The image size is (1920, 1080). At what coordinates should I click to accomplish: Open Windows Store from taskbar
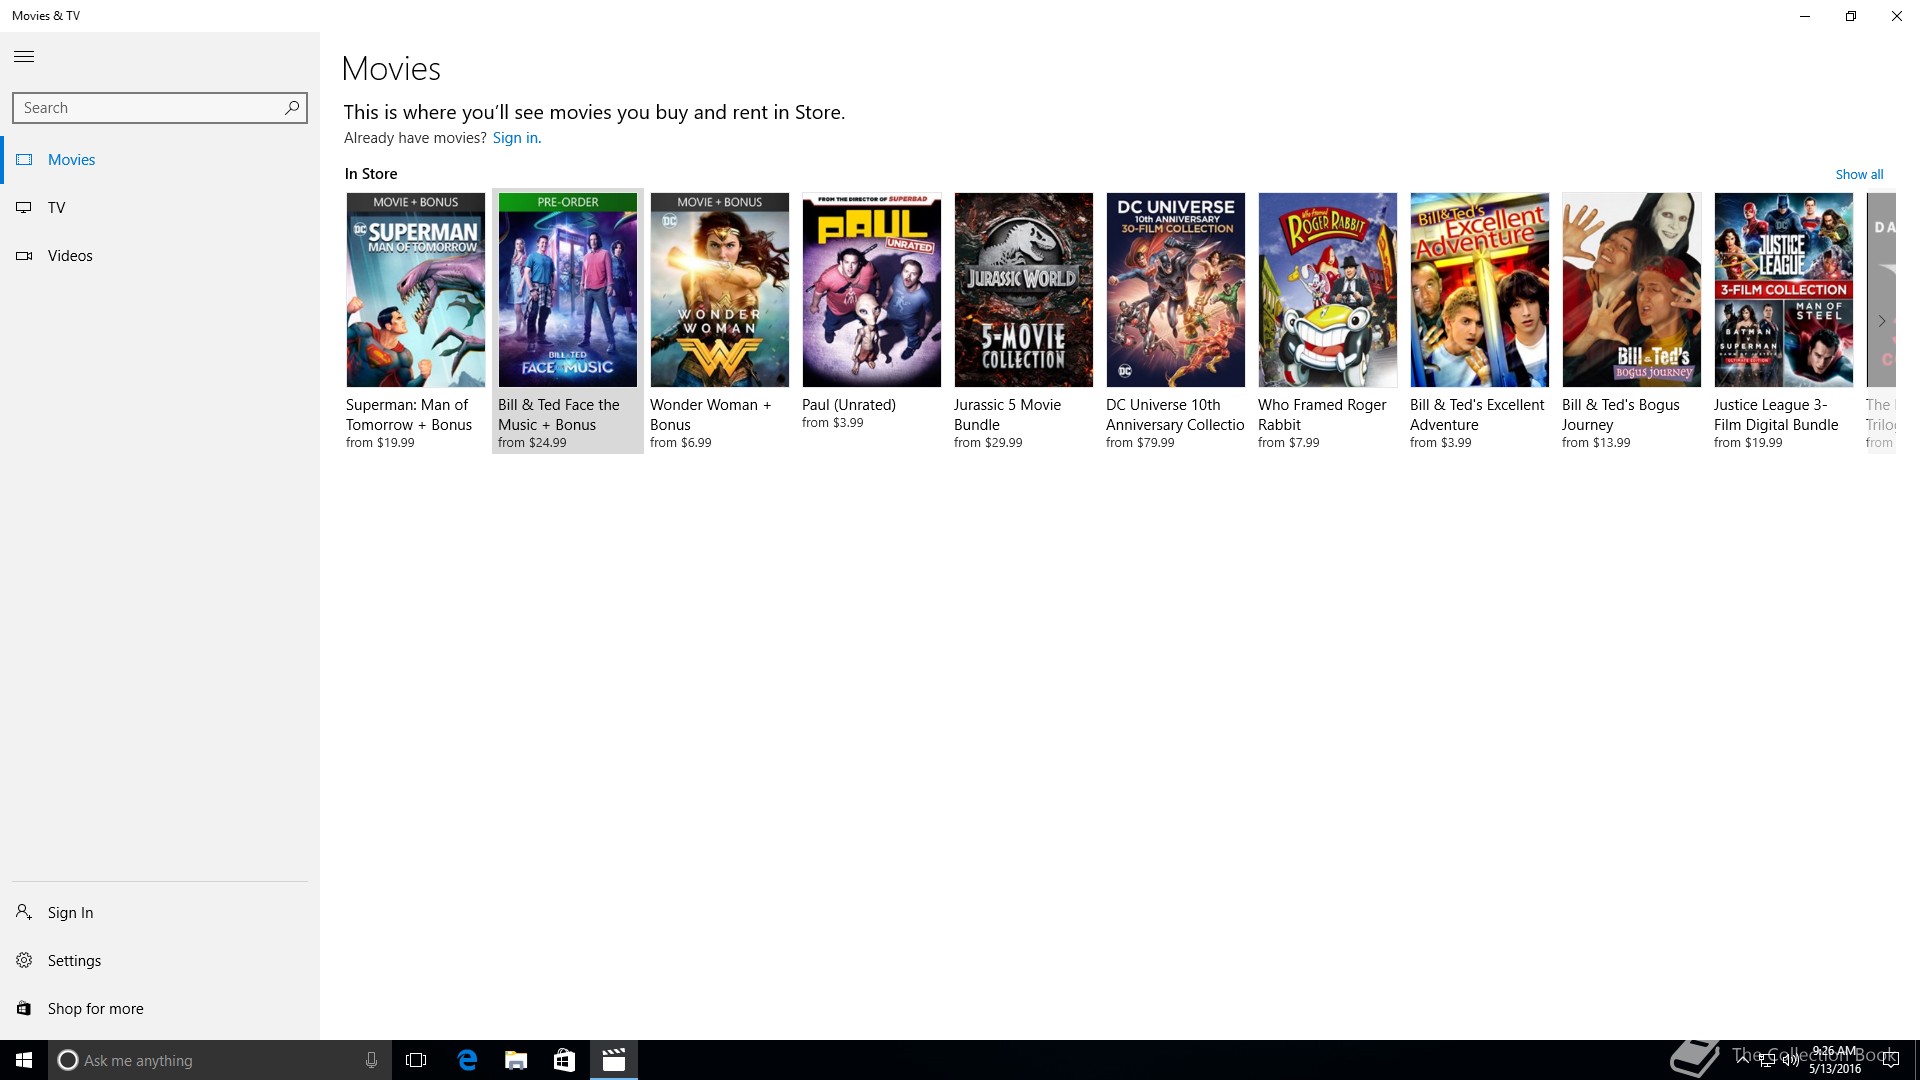coord(564,1060)
